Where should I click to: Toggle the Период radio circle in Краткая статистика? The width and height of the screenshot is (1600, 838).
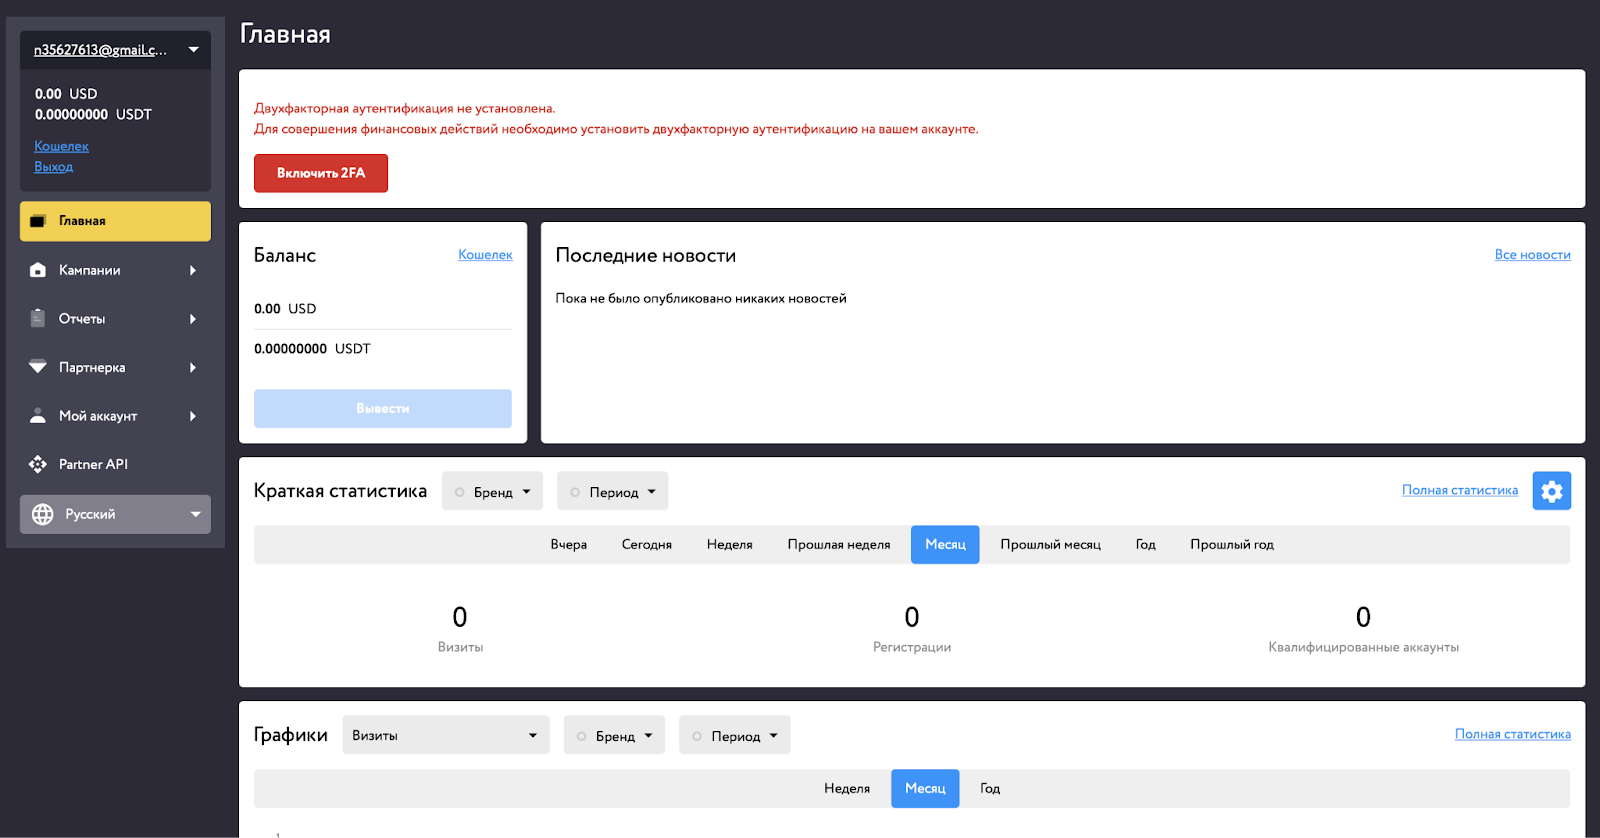575,492
